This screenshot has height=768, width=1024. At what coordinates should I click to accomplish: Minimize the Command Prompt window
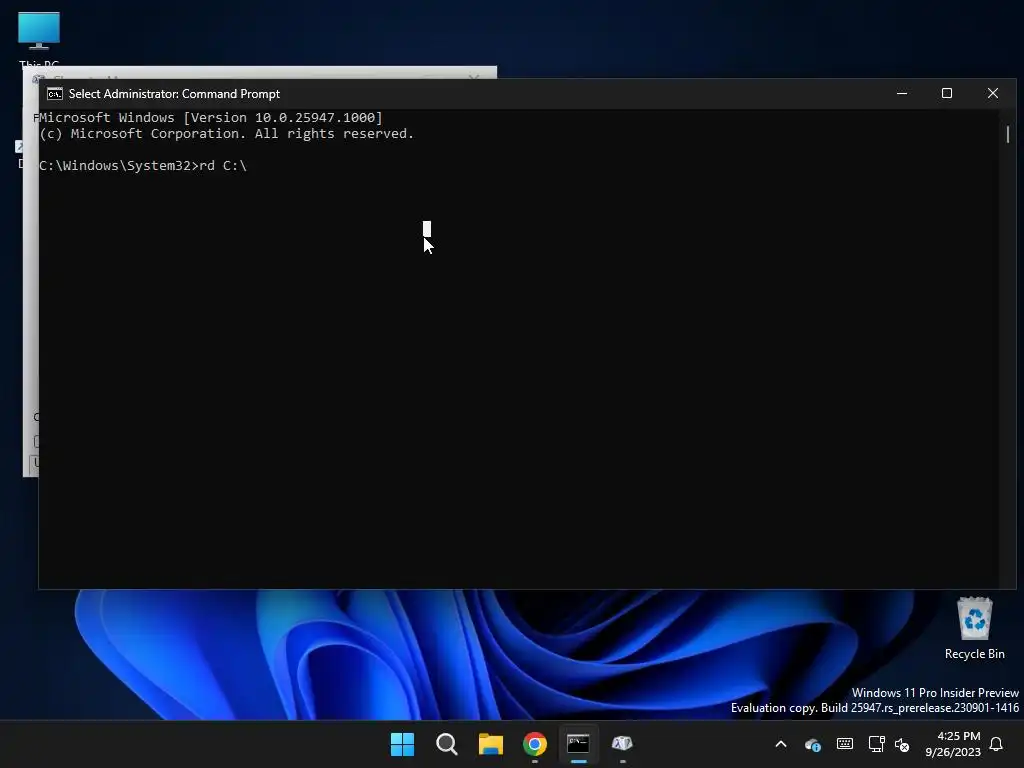902,93
